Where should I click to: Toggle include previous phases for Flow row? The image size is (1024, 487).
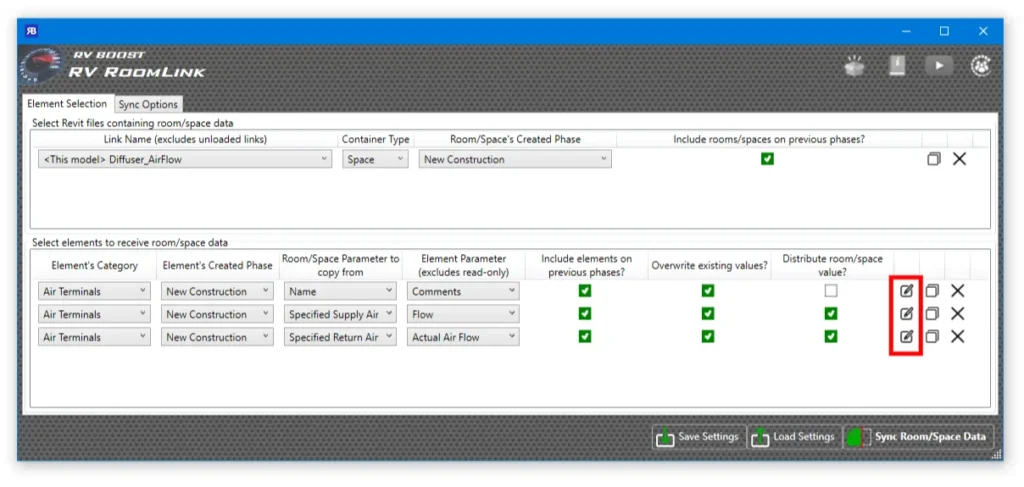(585, 314)
